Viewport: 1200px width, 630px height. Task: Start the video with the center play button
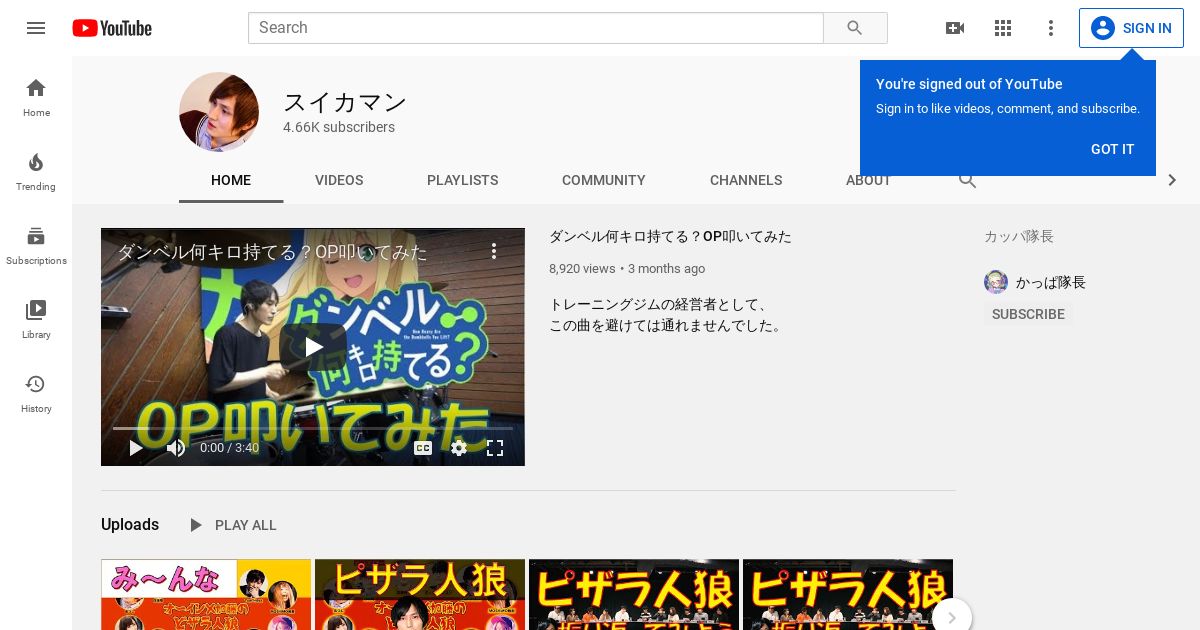tap(313, 347)
